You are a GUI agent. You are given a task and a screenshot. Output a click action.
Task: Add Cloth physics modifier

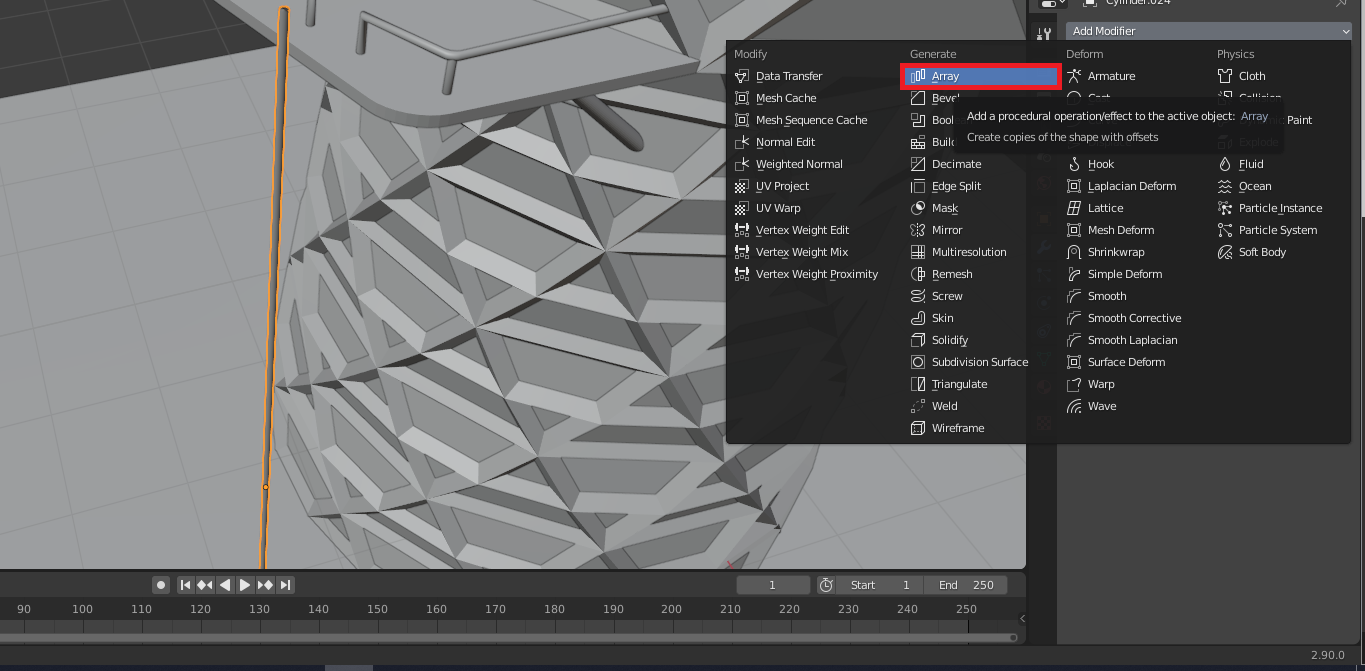tap(1252, 76)
